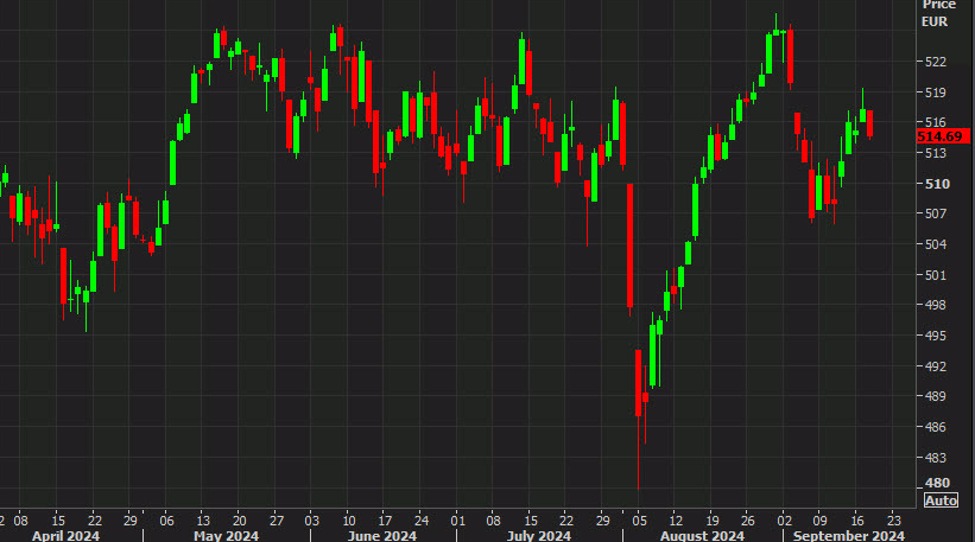This screenshot has width=975, height=542.
Task: Click the date tick 23 in September
Action: (x=894, y=521)
